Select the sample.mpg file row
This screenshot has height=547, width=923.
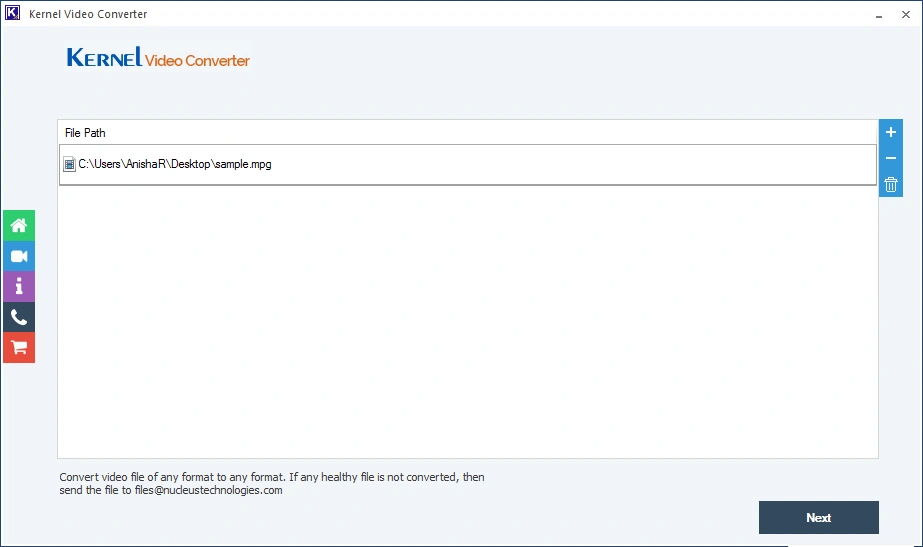pos(467,164)
